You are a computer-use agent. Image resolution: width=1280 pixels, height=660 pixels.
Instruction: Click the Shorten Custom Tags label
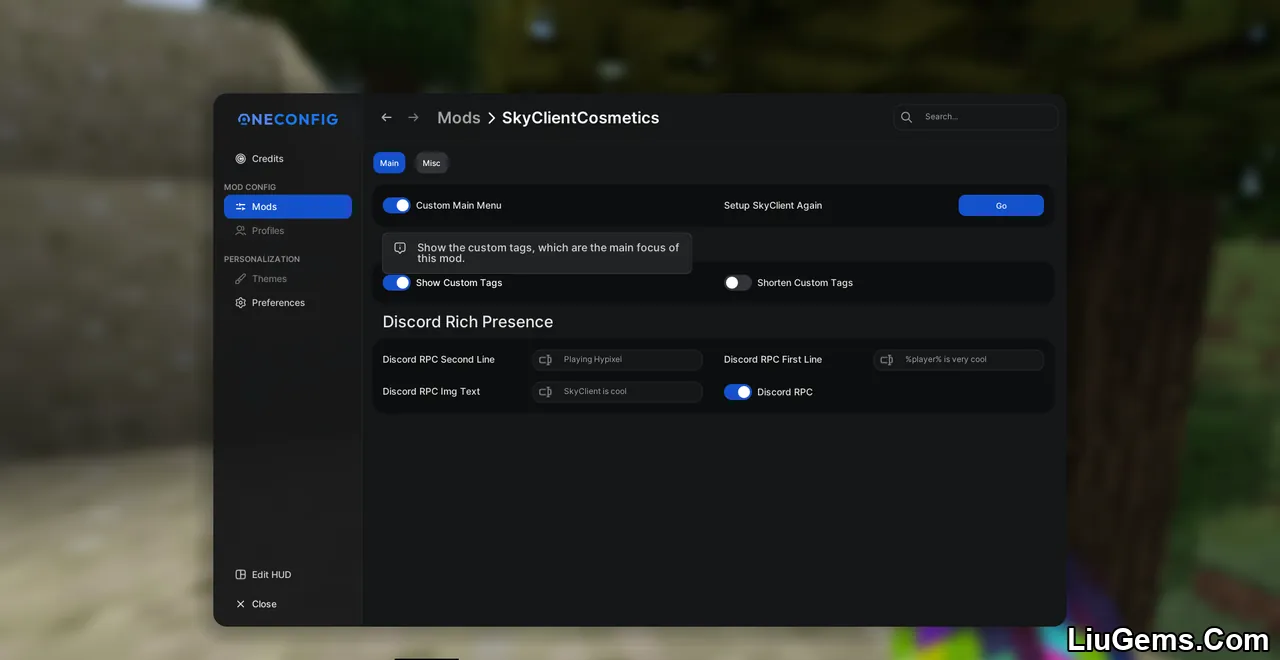[x=805, y=283]
